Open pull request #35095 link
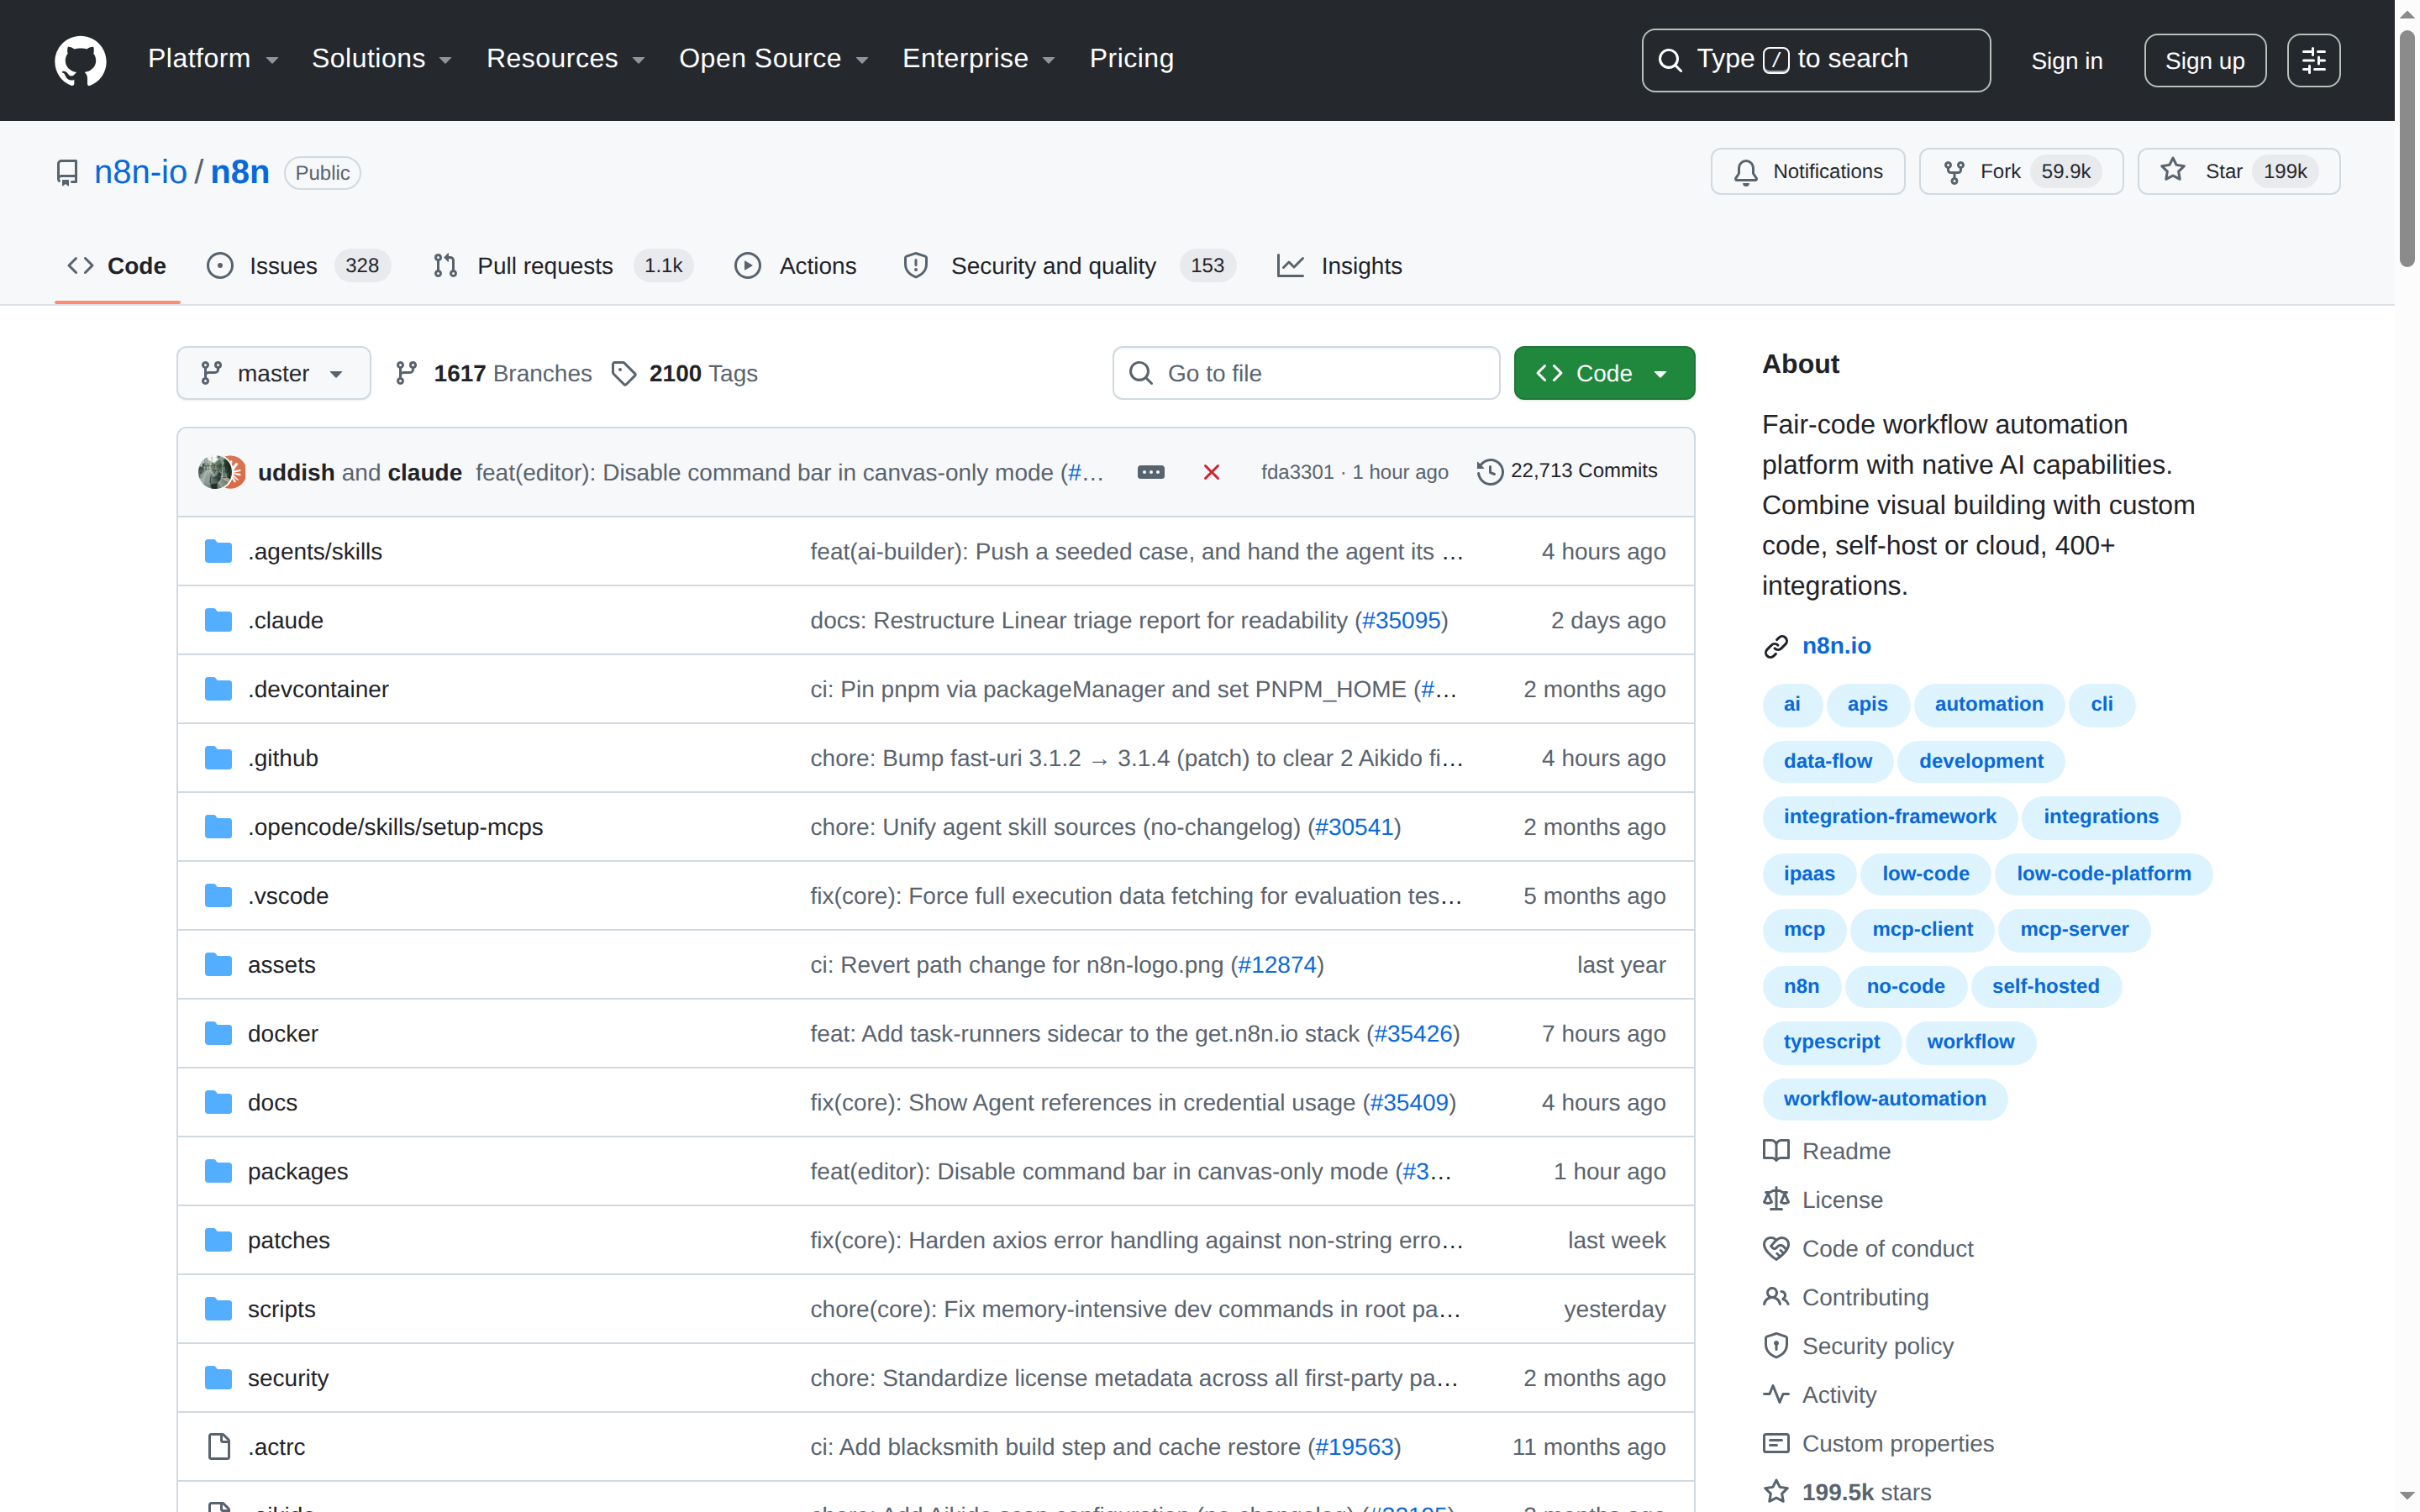Screen dimensions: 2420x1512 coord(1401,620)
